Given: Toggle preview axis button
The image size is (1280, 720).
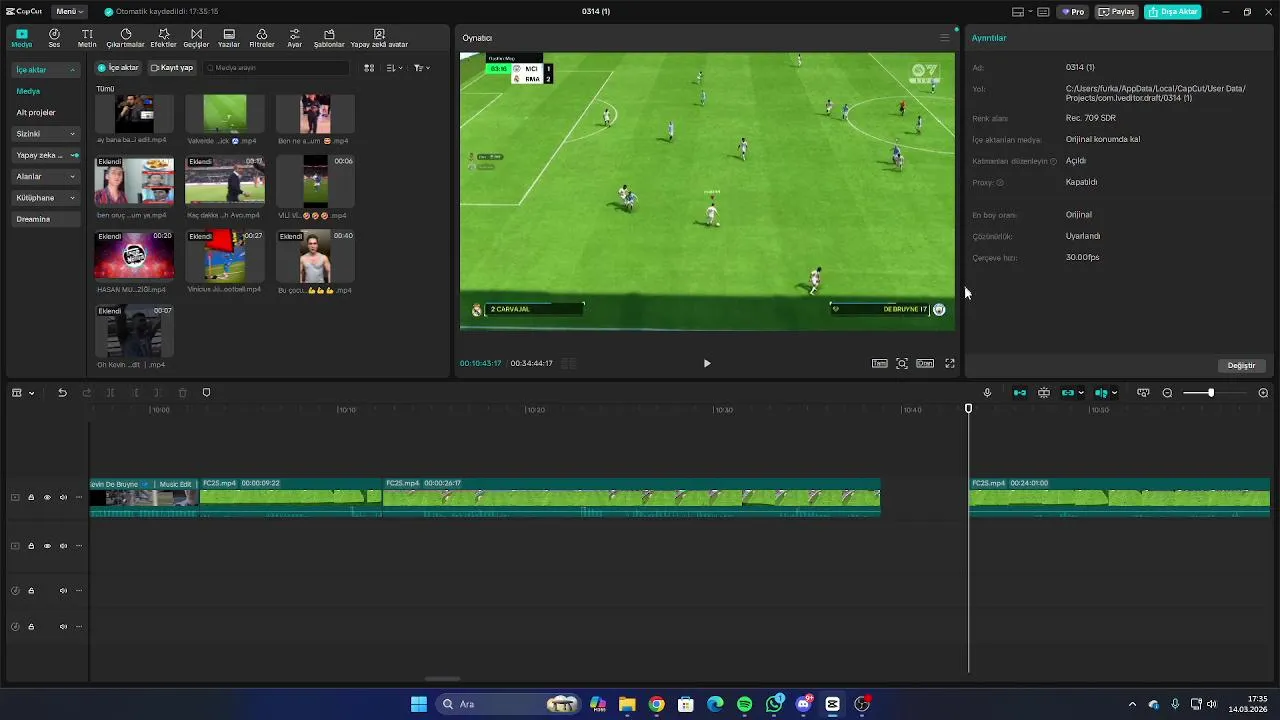Looking at the screenshot, I should (x=1101, y=393).
